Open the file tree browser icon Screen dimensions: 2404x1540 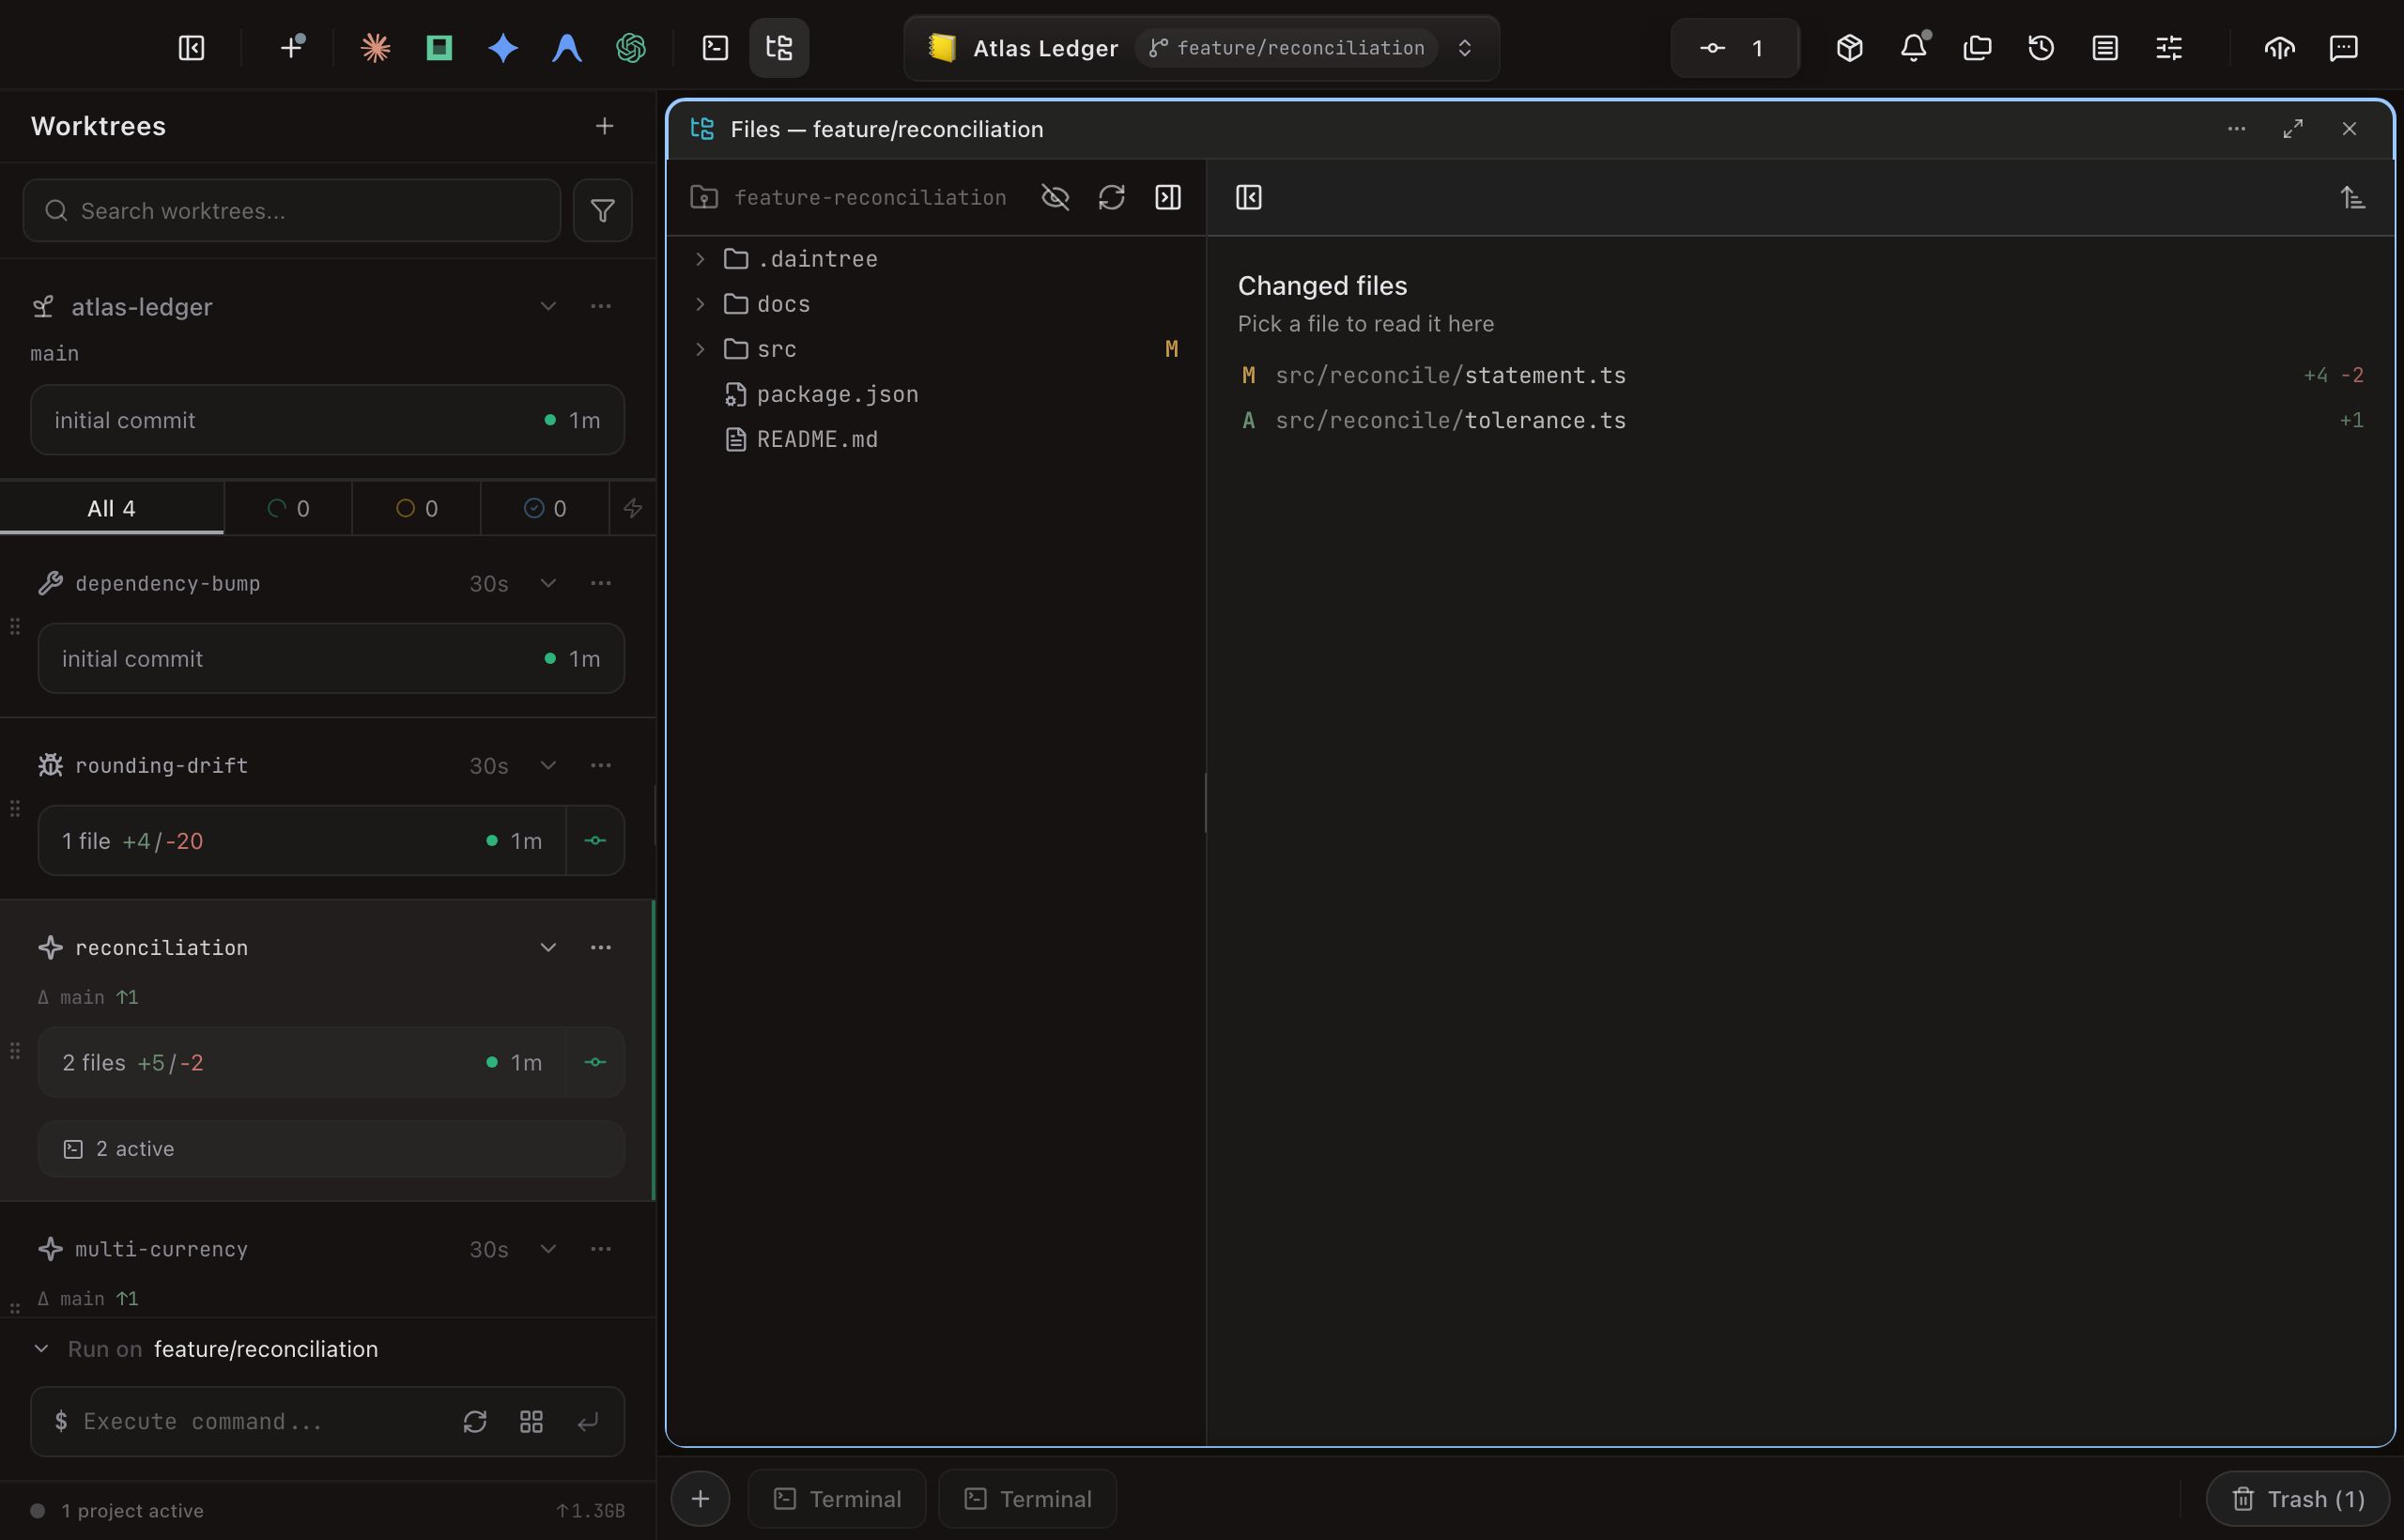pos(779,48)
